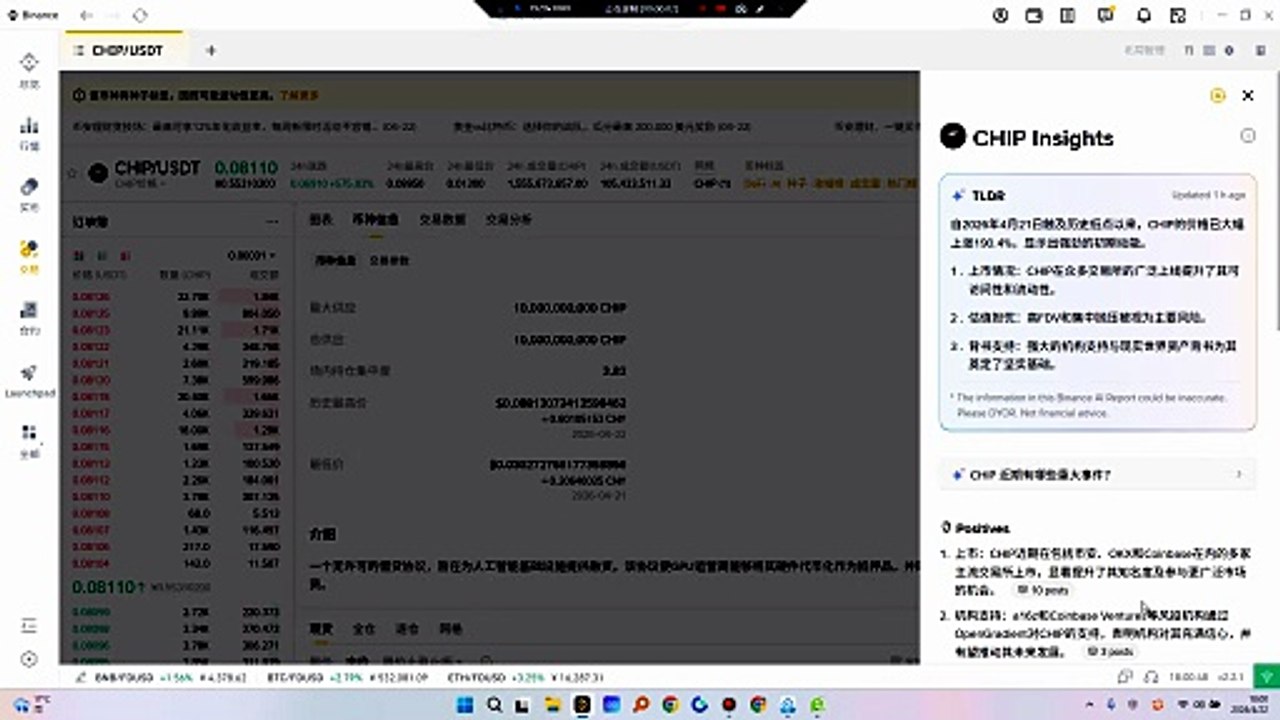This screenshot has height=720, width=1280.
Task: Open the Windows Start button
Action: [x=465, y=705]
